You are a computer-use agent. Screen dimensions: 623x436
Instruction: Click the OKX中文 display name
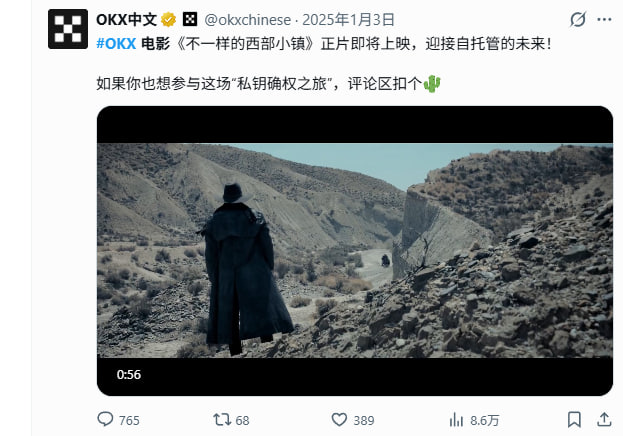point(126,19)
